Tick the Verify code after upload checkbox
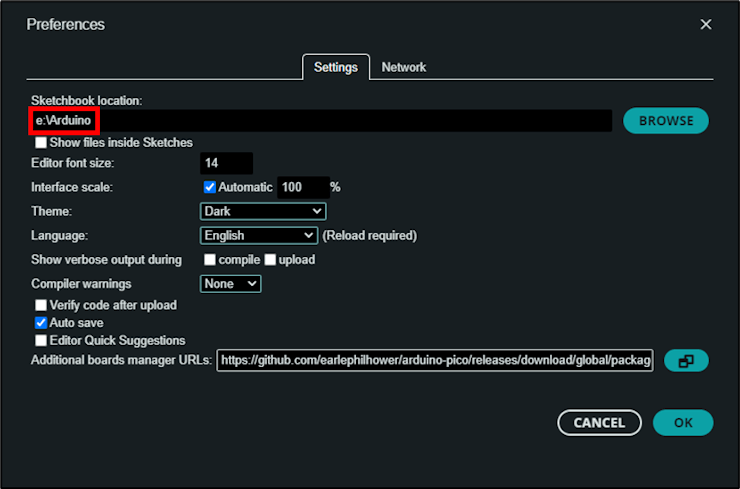The width and height of the screenshot is (740, 489). (41, 305)
